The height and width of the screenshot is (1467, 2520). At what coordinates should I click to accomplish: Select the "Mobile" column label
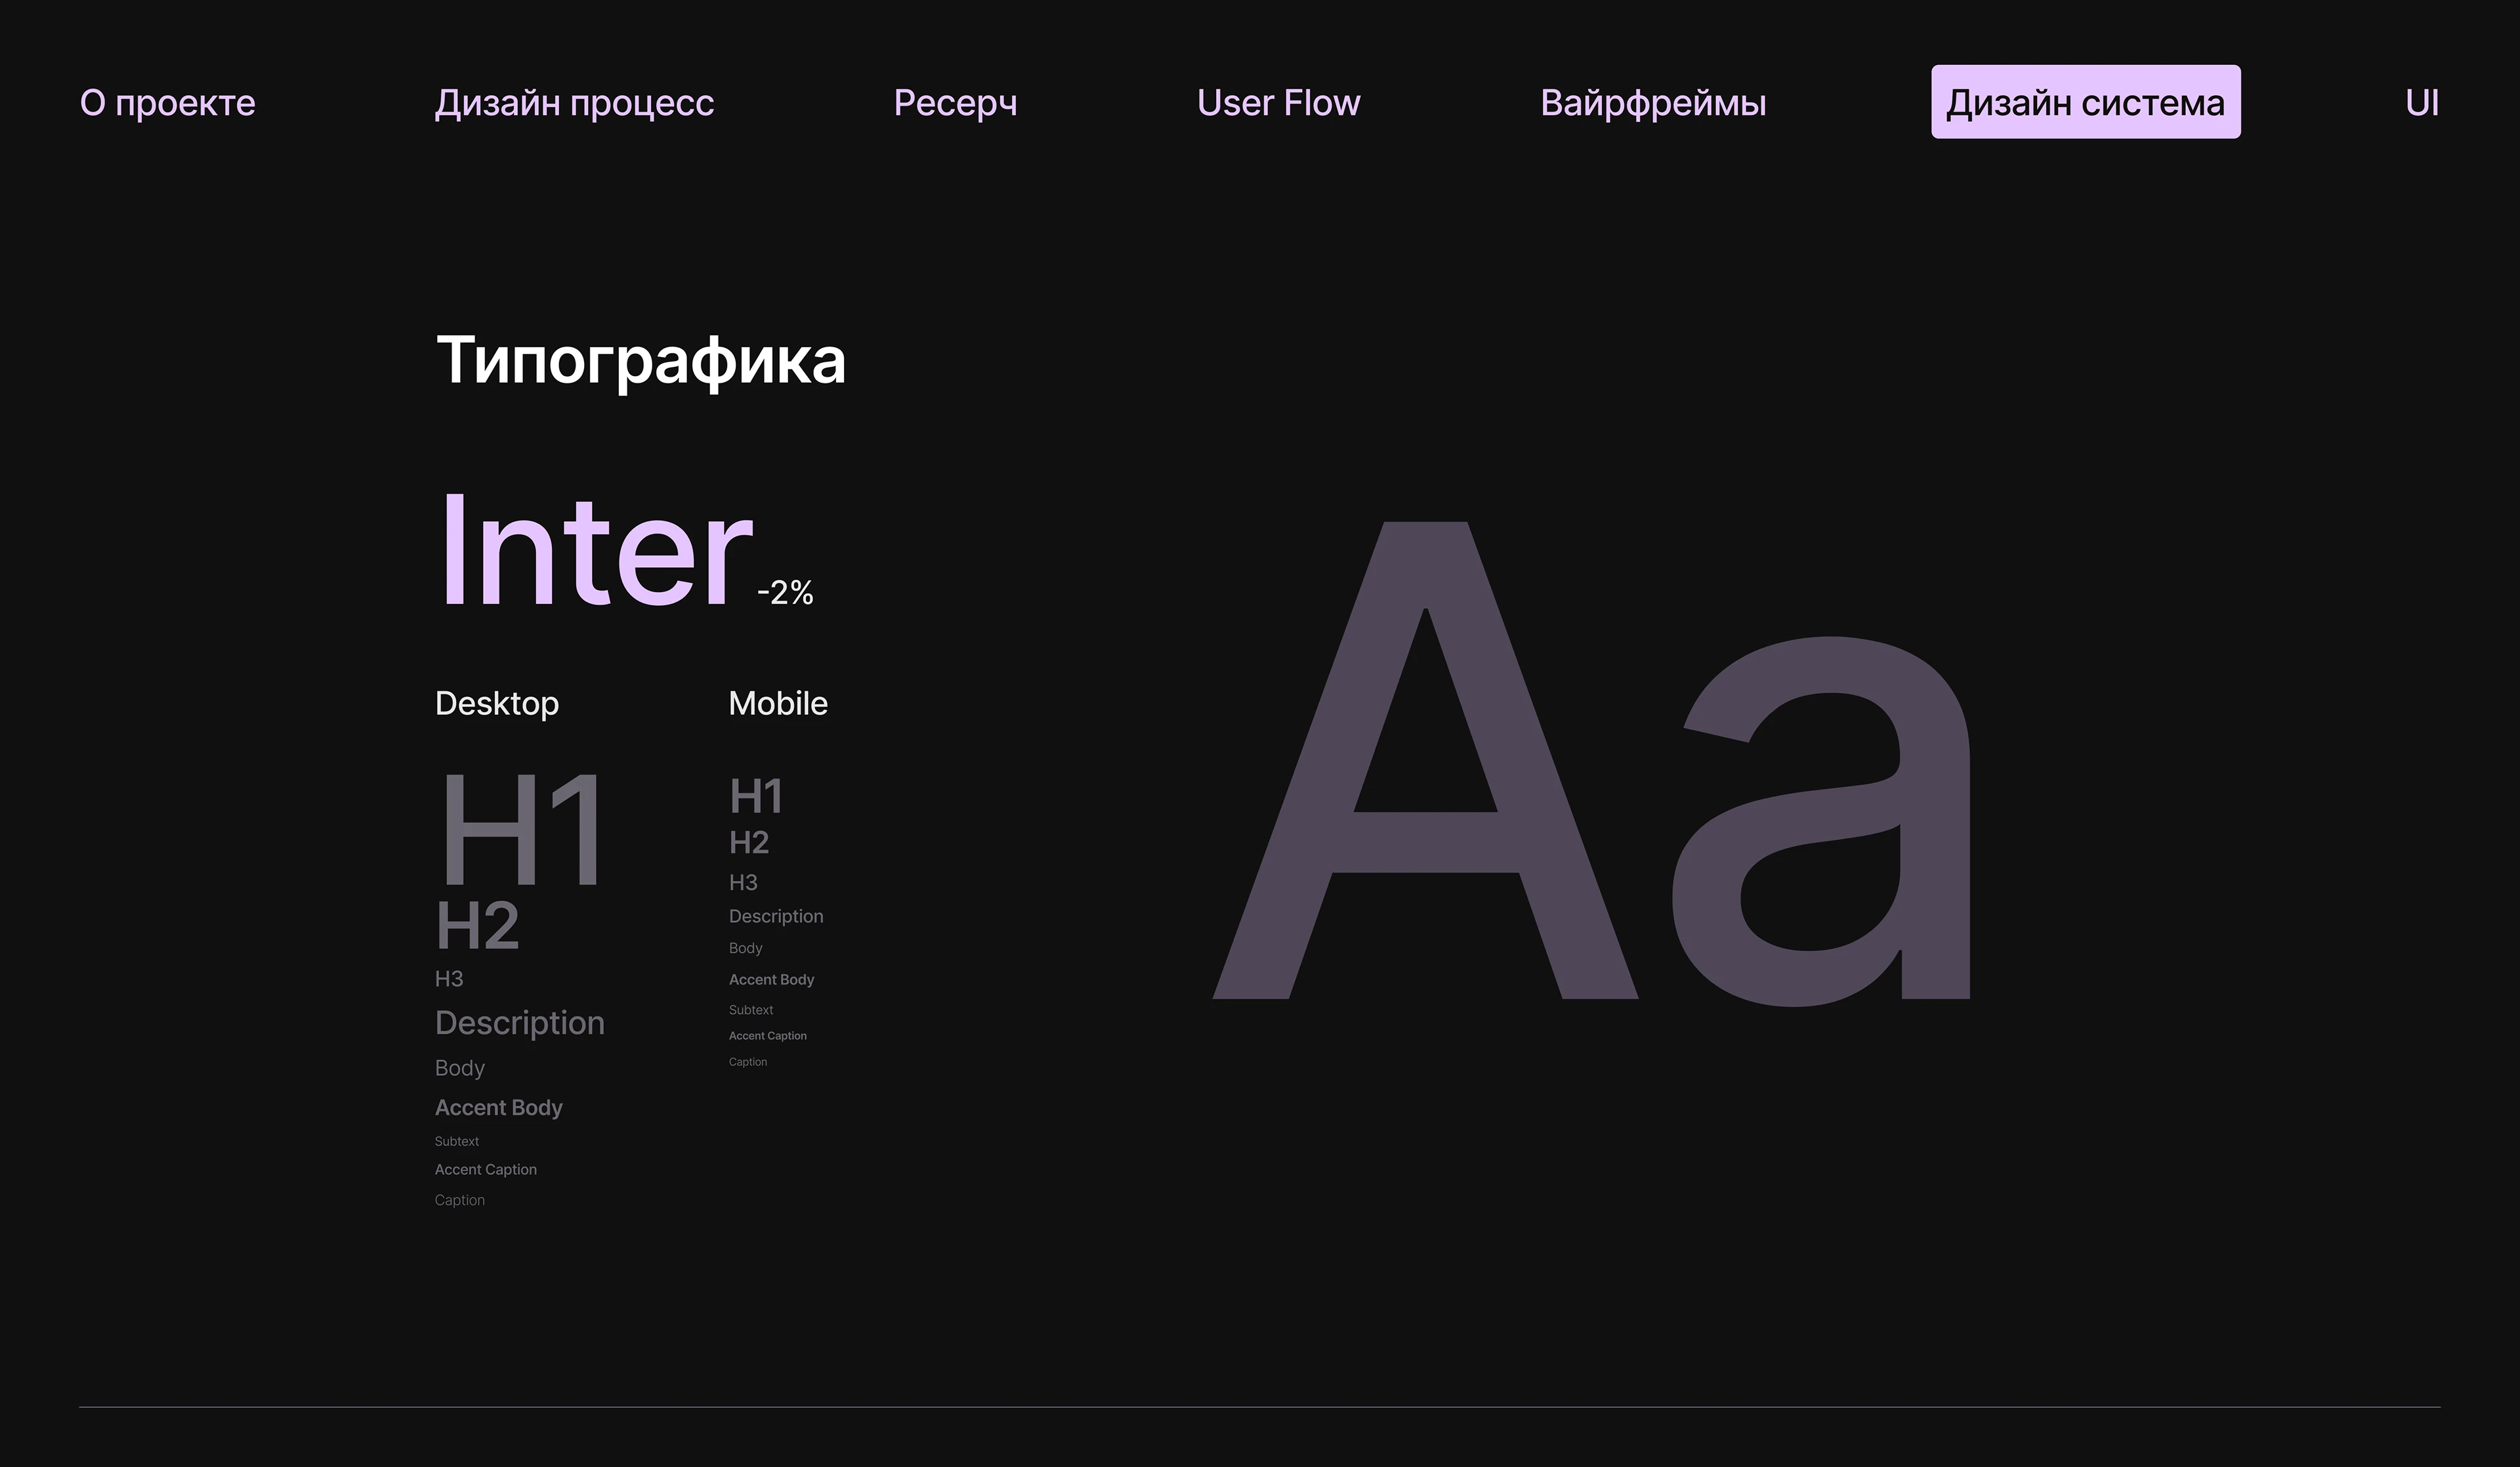click(778, 703)
